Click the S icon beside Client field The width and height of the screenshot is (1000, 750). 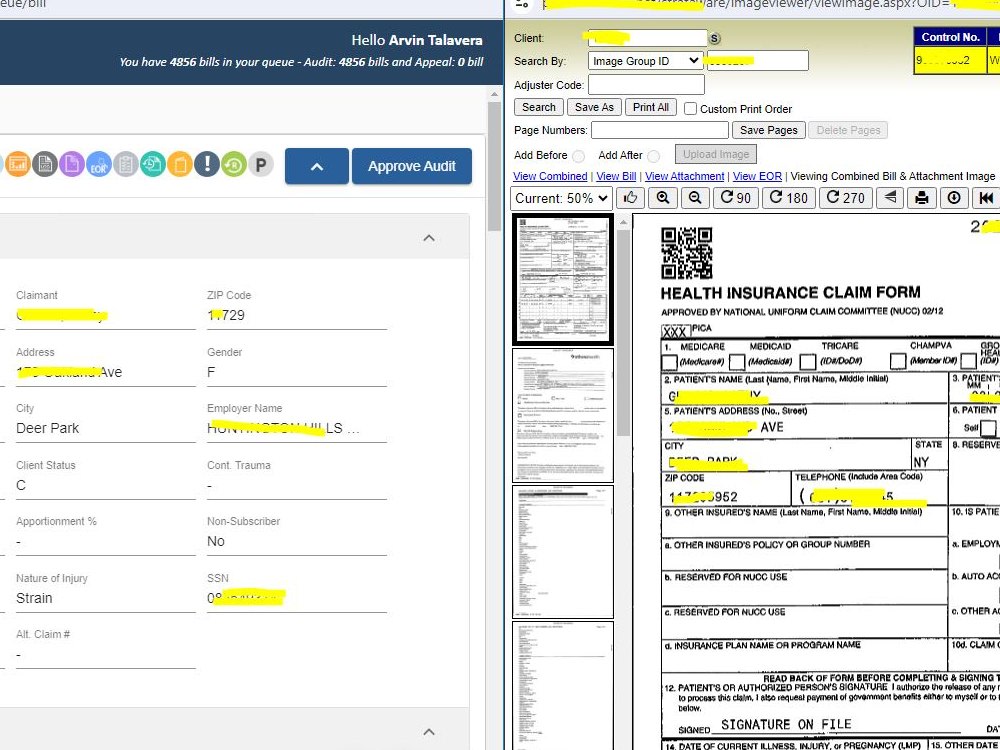[x=715, y=38]
